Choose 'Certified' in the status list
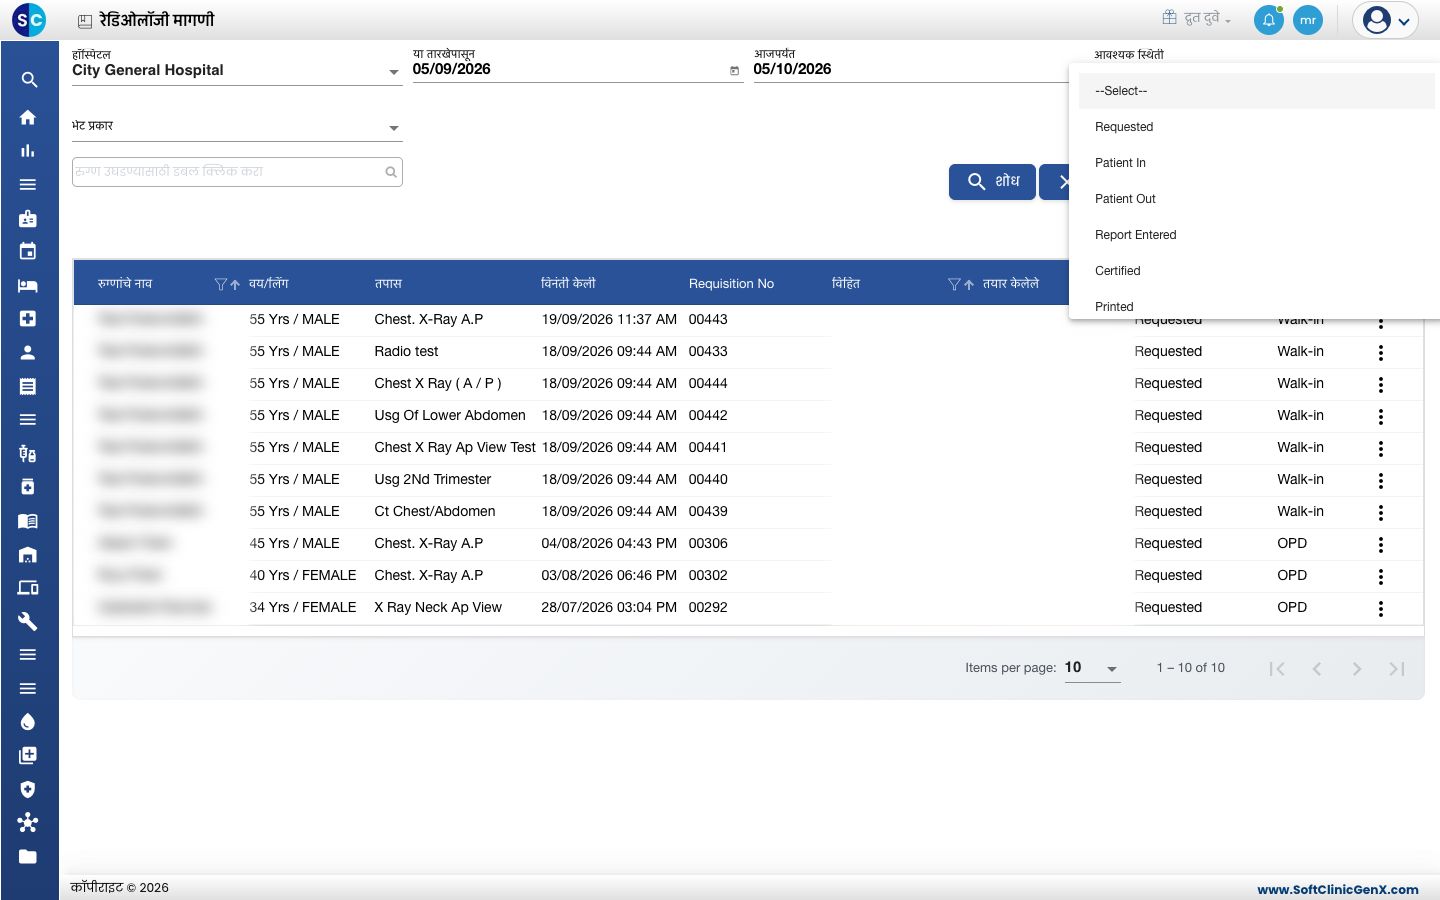1440x900 pixels. click(x=1256, y=271)
